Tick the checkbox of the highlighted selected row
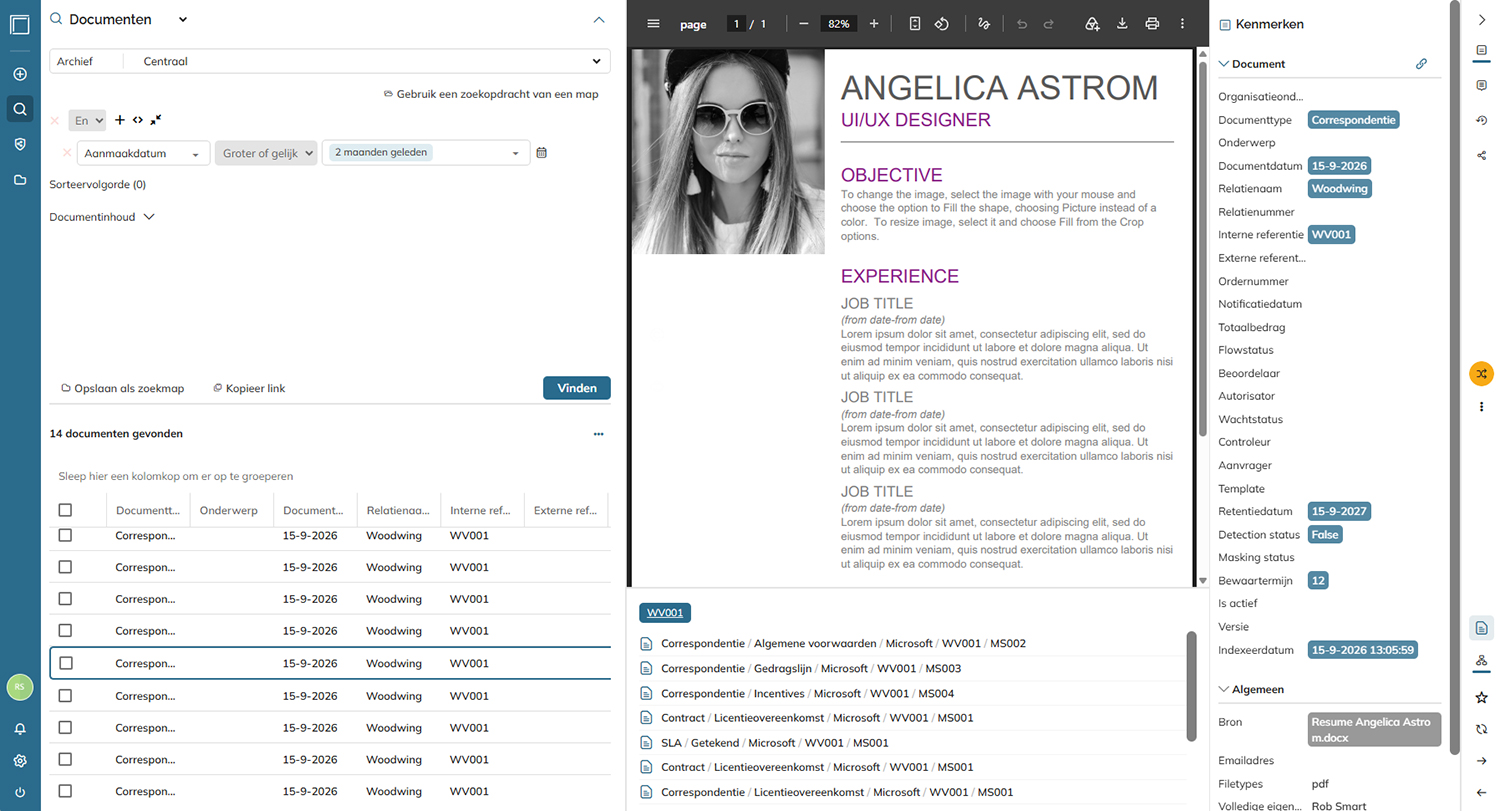Image resolution: width=1500 pixels, height=811 pixels. [x=65, y=663]
